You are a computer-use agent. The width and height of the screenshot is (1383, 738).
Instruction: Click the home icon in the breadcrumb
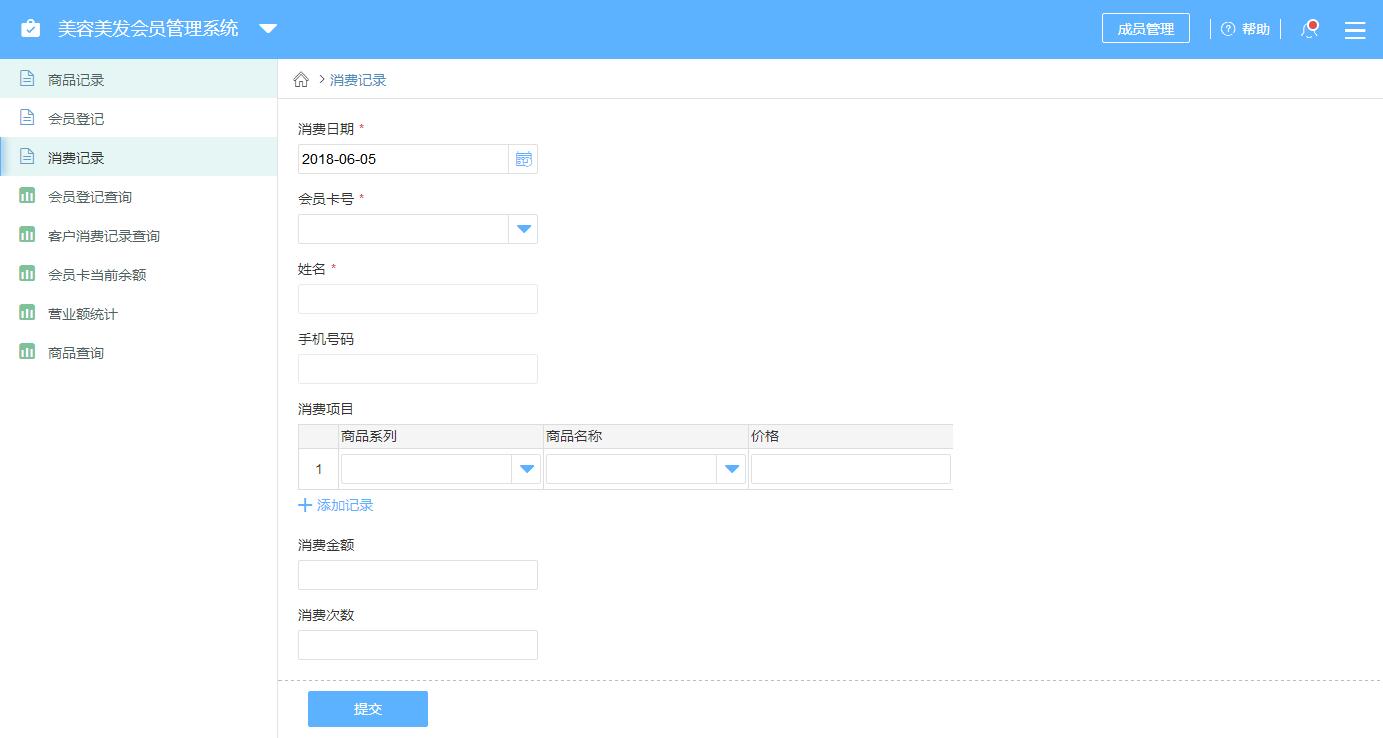coord(301,78)
